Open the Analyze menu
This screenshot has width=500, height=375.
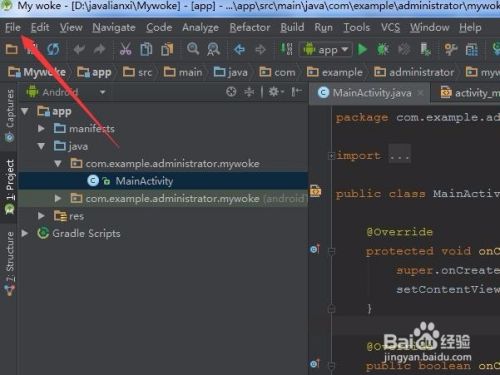pos(200,27)
